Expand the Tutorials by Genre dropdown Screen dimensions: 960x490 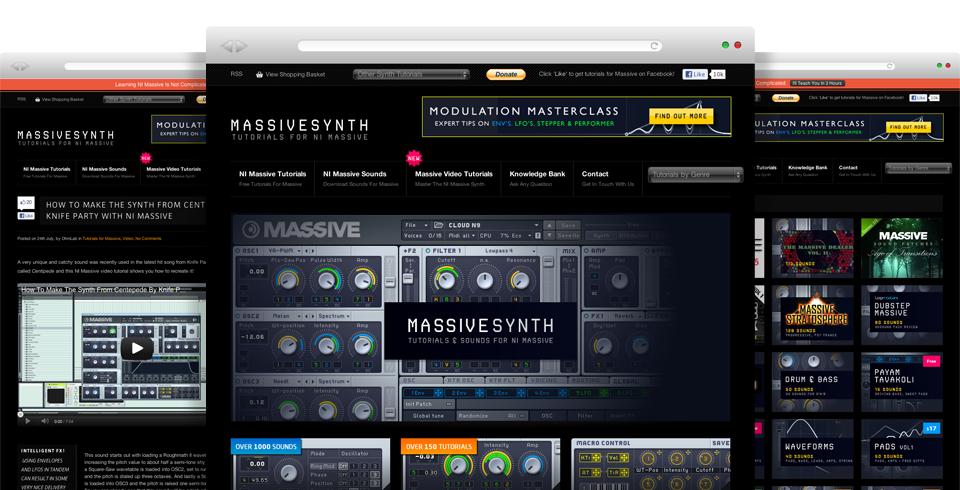click(x=695, y=175)
